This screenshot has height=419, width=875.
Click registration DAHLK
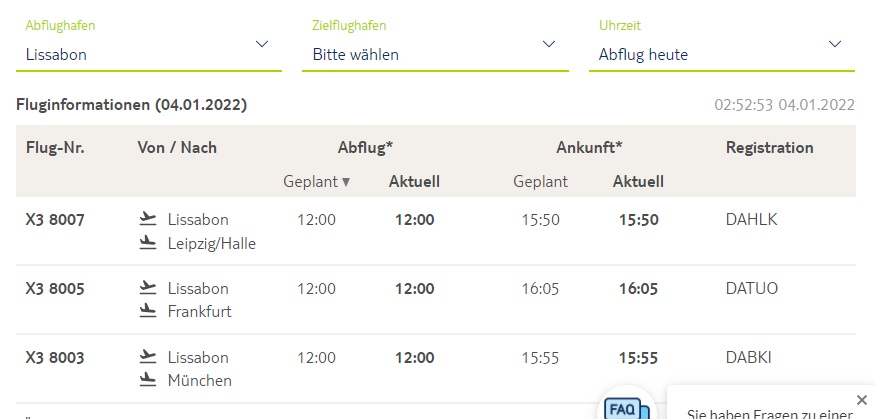(751, 219)
